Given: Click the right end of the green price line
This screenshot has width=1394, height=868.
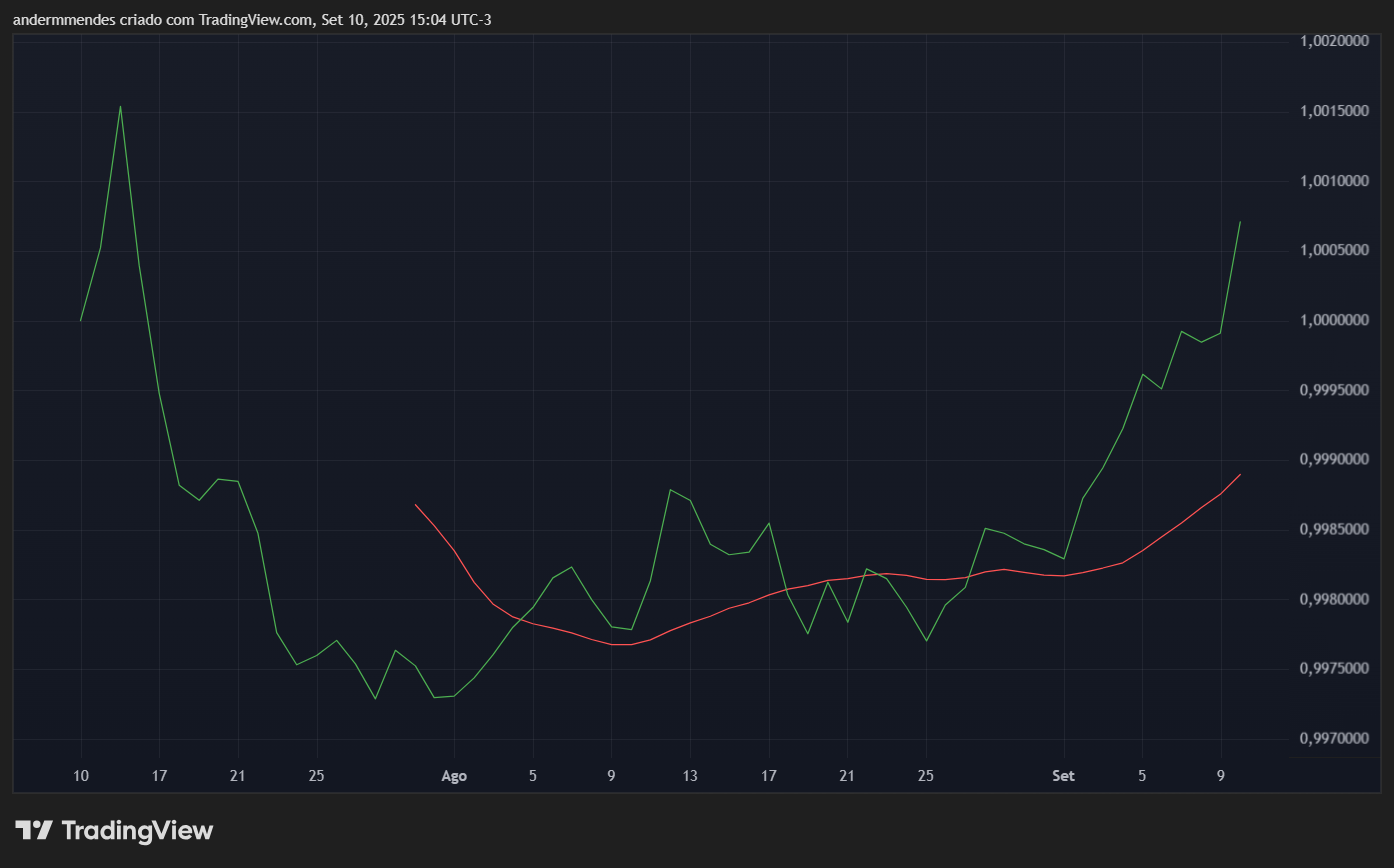Looking at the screenshot, I should coord(1240,221).
